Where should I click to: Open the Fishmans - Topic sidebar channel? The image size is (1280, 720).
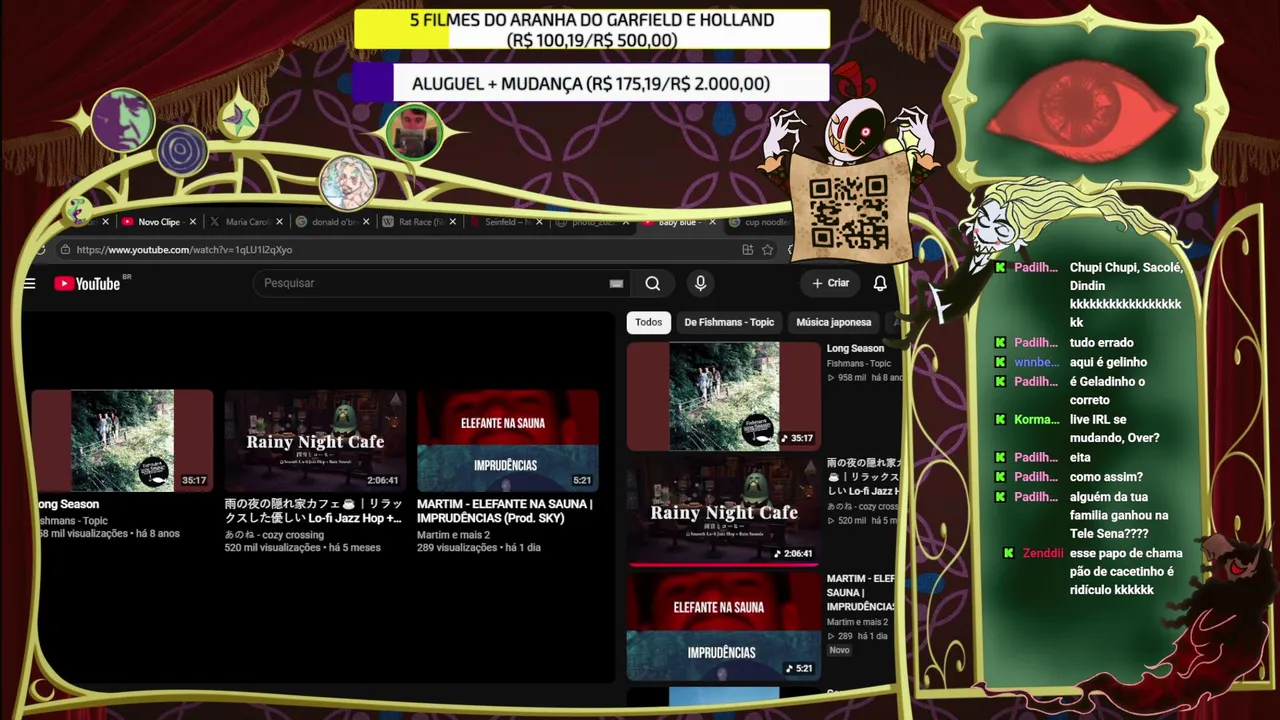[x=858, y=363]
